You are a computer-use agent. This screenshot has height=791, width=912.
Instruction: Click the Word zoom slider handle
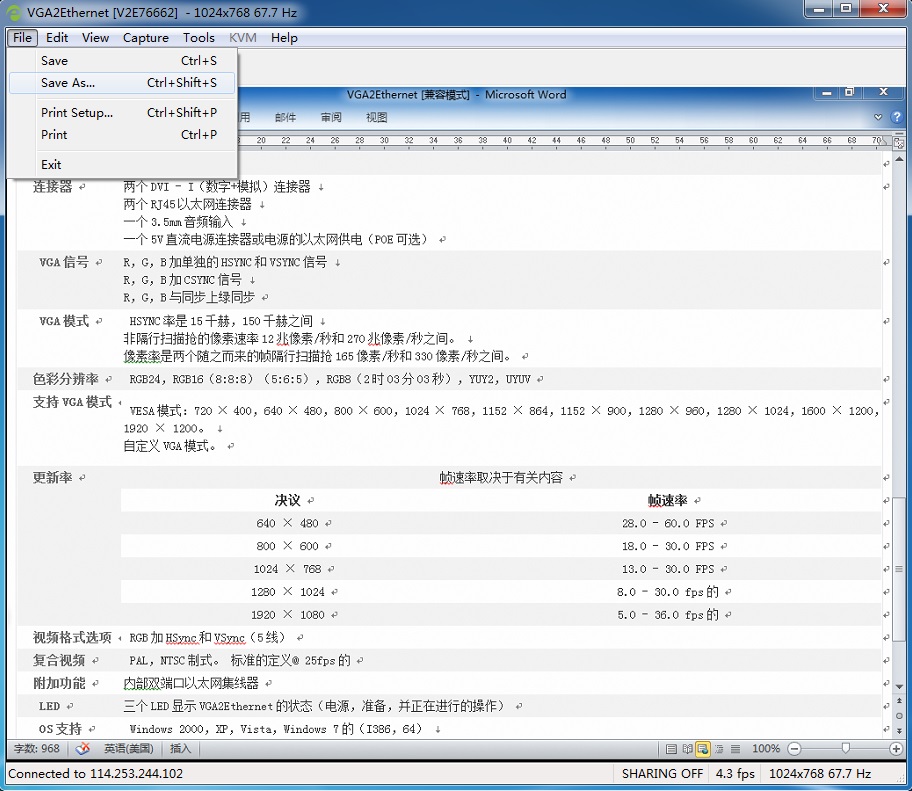click(846, 748)
